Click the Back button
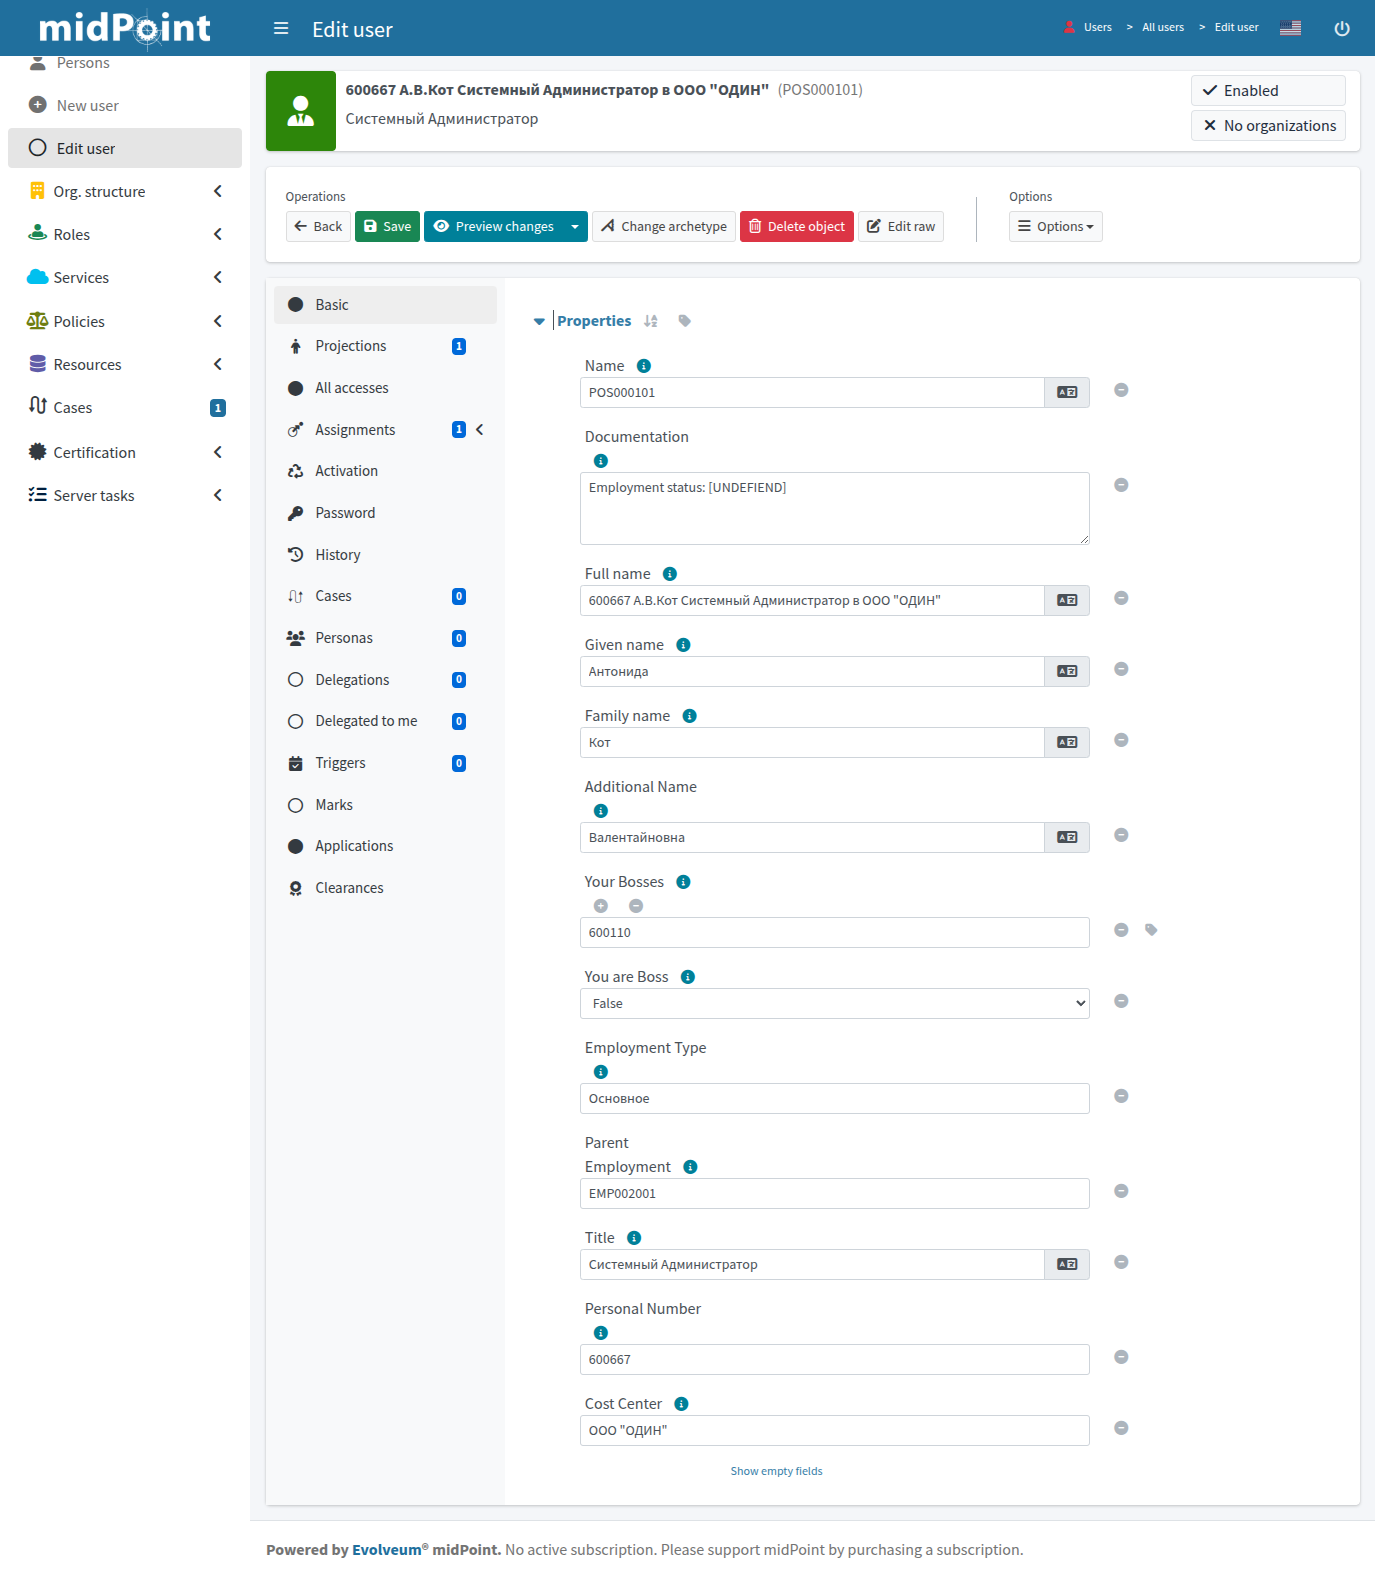This screenshot has width=1375, height=1577. (318, 227)
